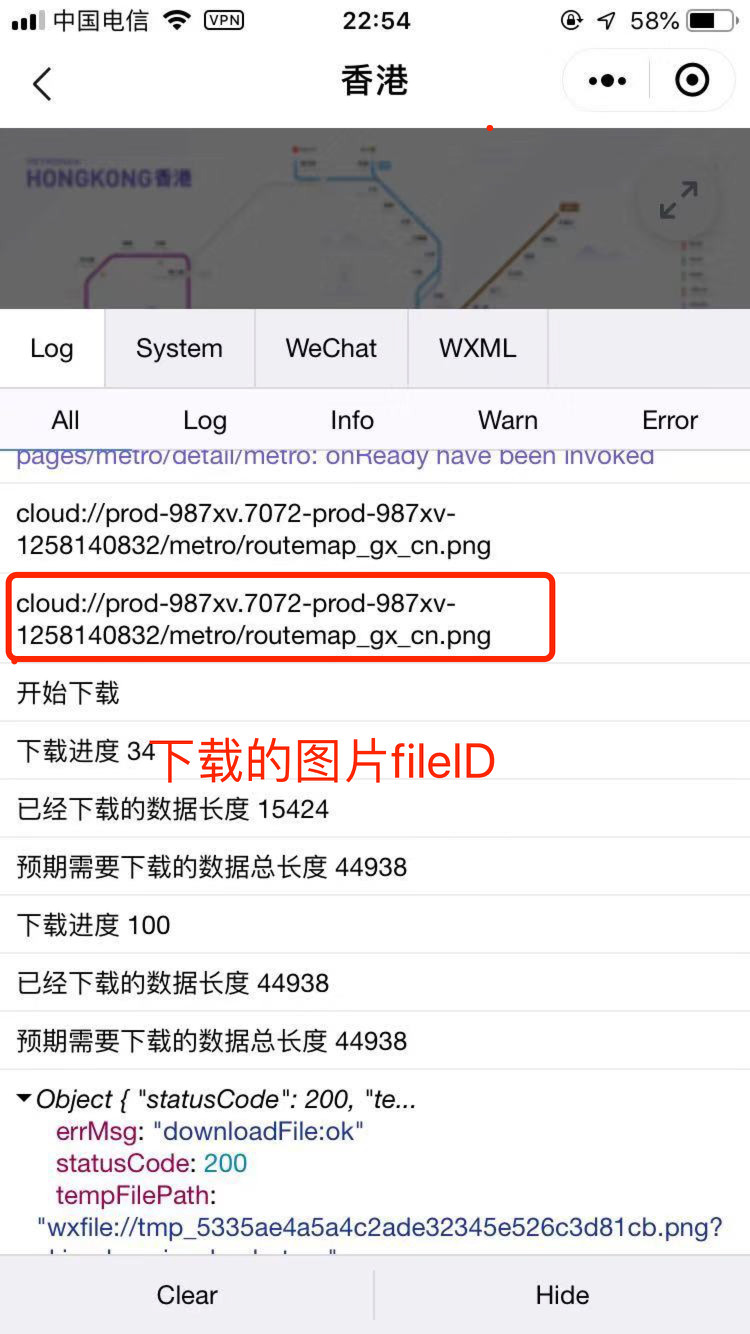
Task: Select 已经下载的数据长度 44938 log line
Action: (375, 983)
